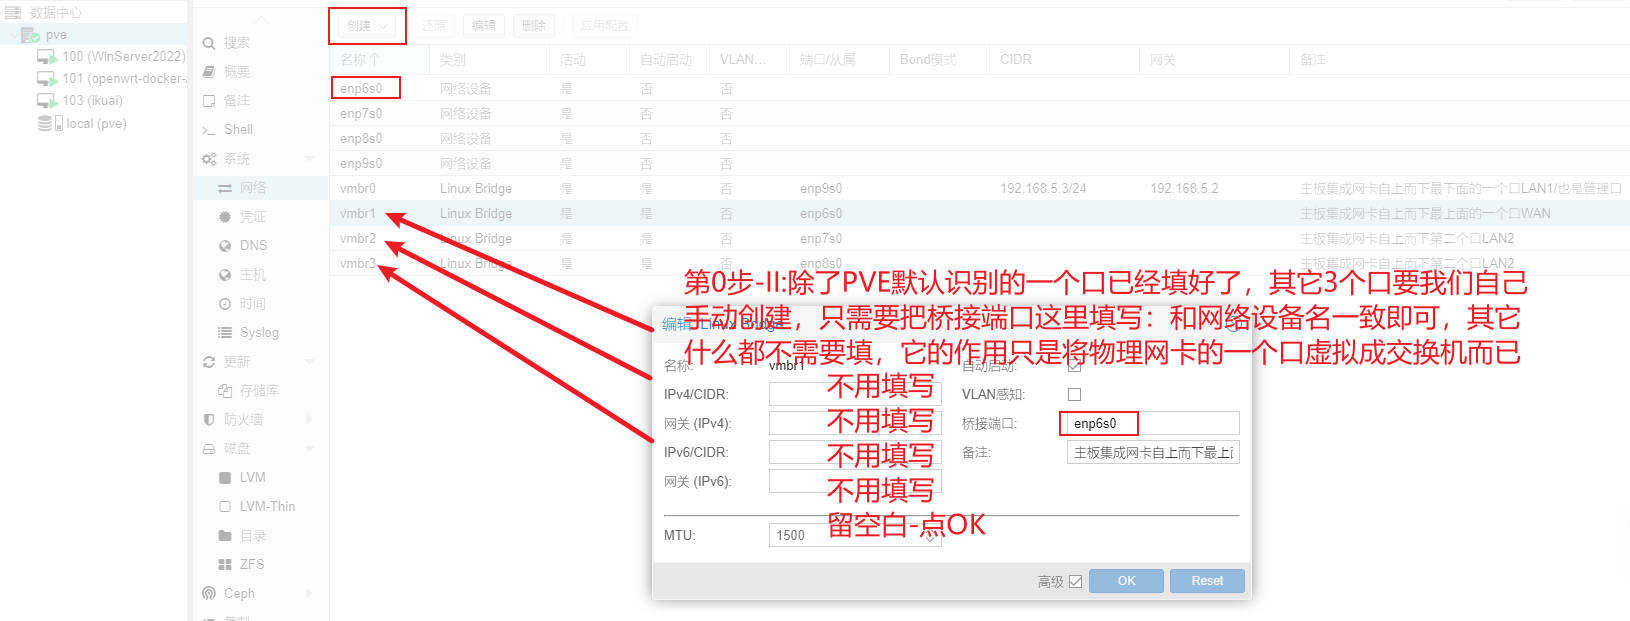Select the Syslog list icon
Image resolution: width=1630 pixels, height=621 pixels.
pyautogui.click(x=225, y=333)
